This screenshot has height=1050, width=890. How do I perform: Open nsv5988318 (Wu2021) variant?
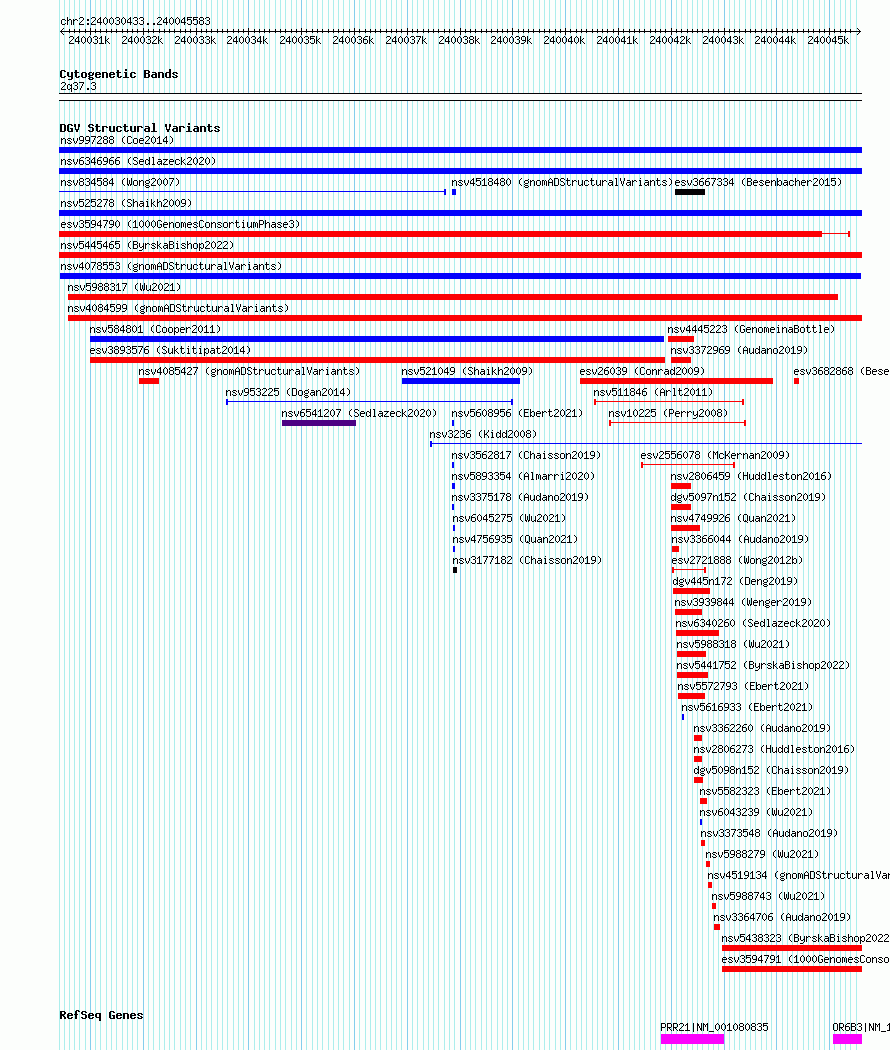(x=733, y=644)
